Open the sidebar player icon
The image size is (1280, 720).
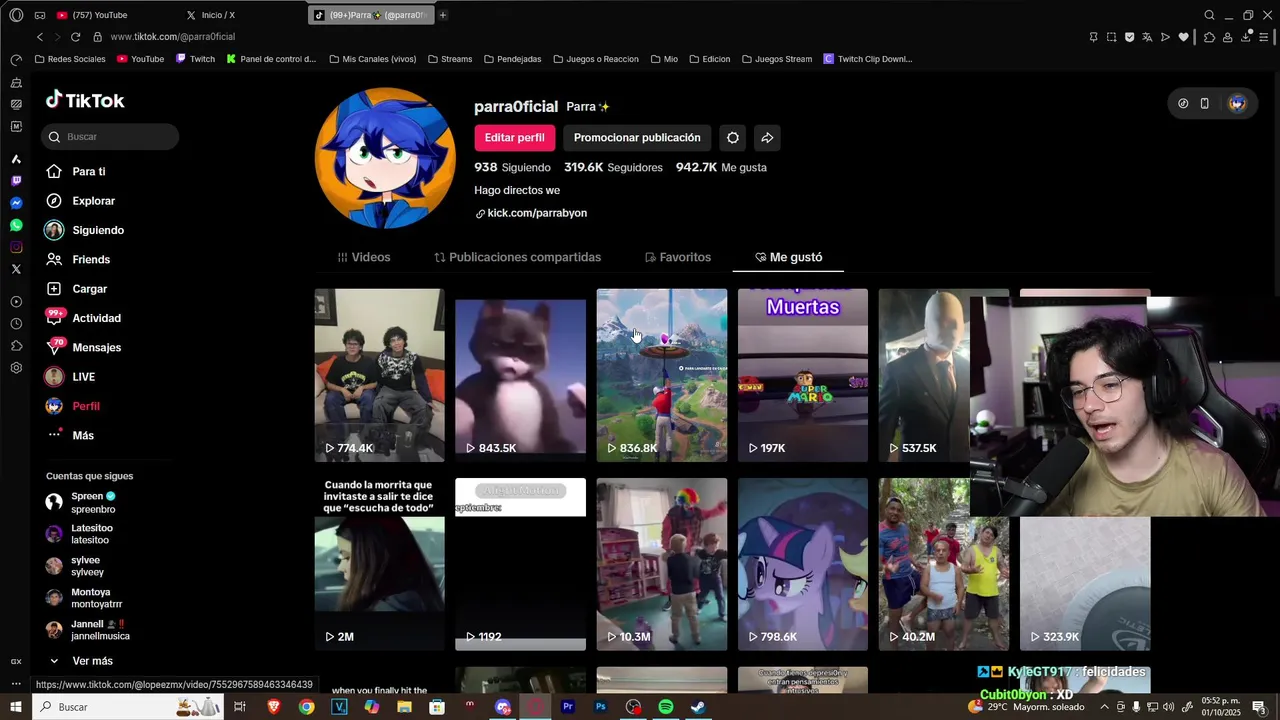[16, 302]
